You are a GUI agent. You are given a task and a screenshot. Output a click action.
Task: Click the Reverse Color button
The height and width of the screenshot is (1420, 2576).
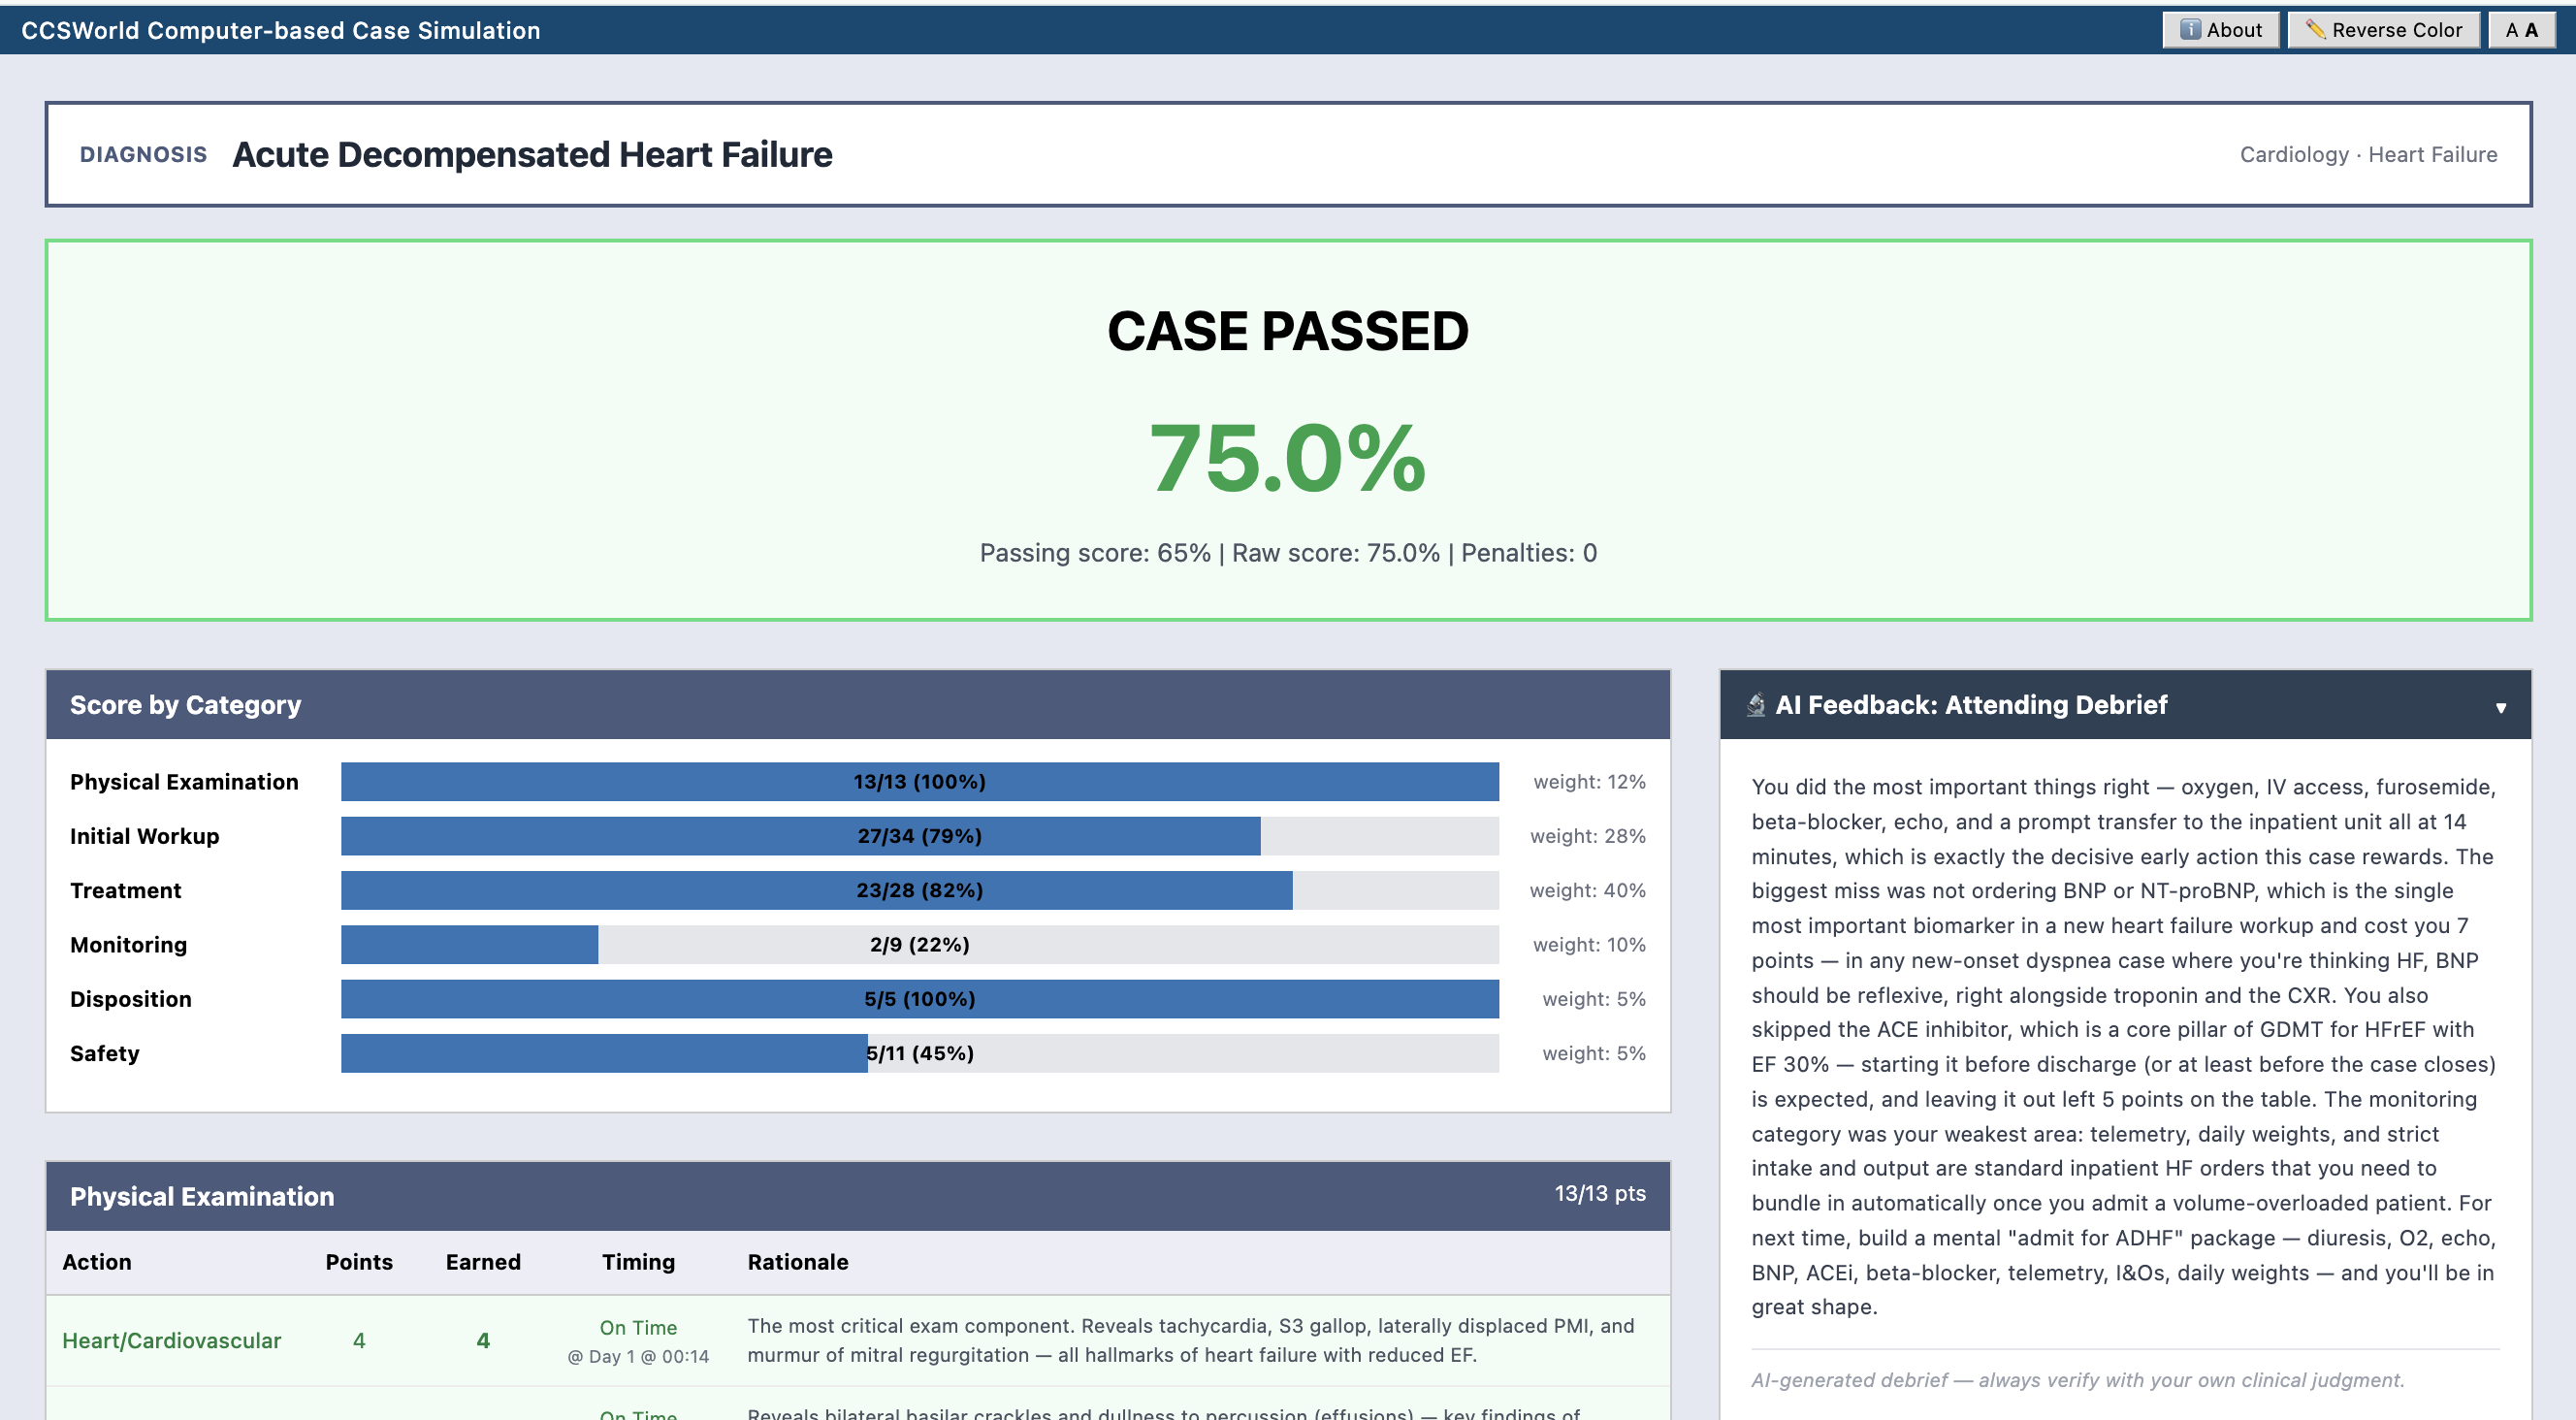click(x=2383, y=30)
